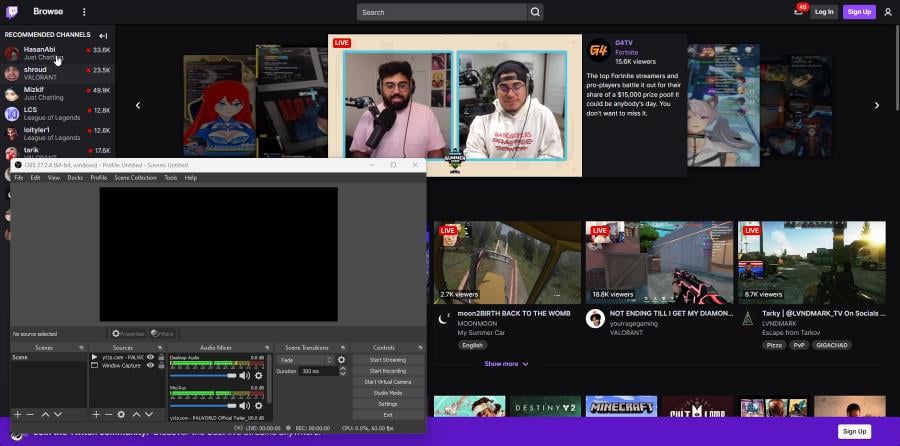Click Sign Up in Twitch top bar
900x446 pixels.
859,12
